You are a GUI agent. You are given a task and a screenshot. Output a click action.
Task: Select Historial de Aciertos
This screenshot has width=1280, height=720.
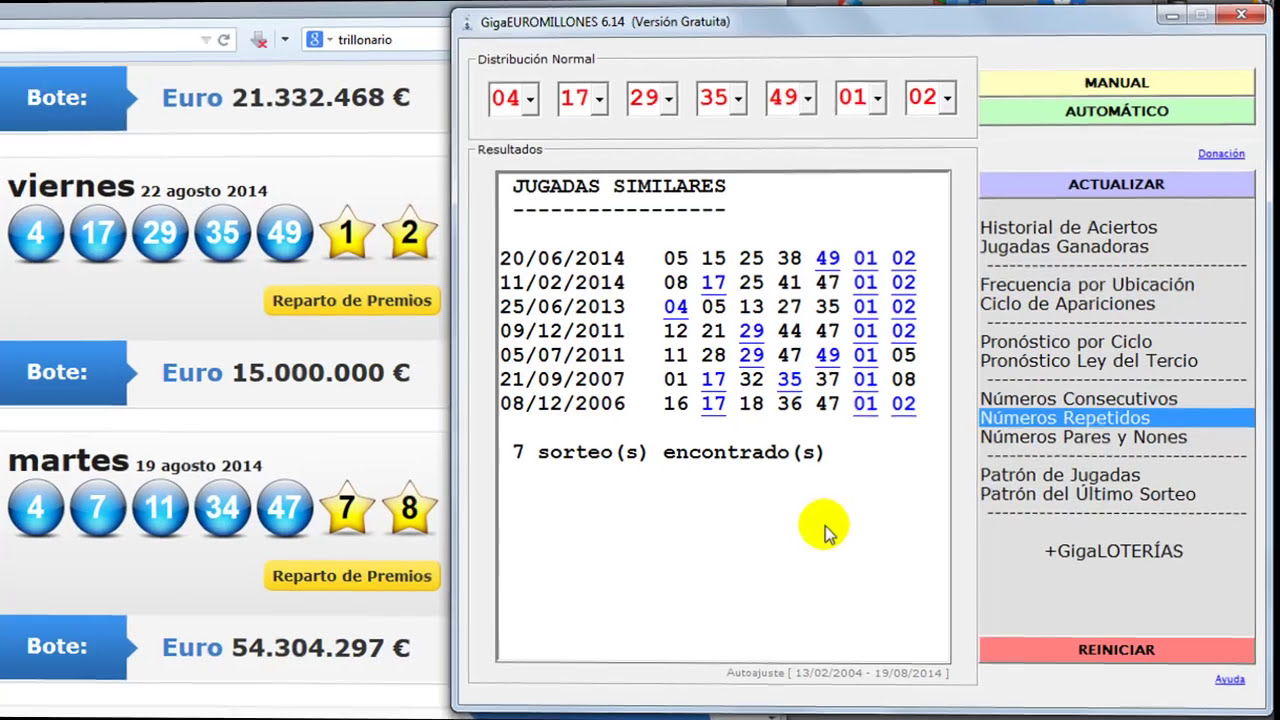tap(1068, 228)
